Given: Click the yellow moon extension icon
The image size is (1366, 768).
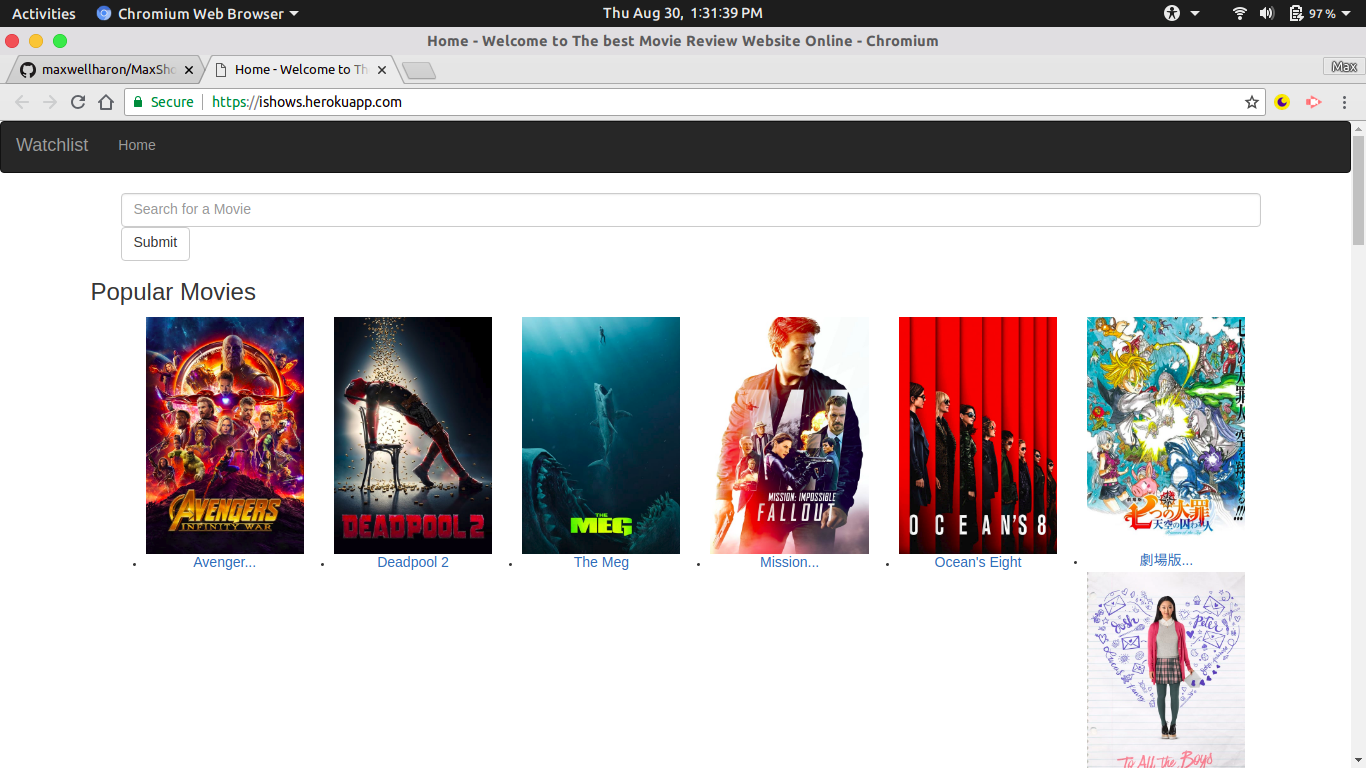Looking at the screenshot, I should point(1282,102).
